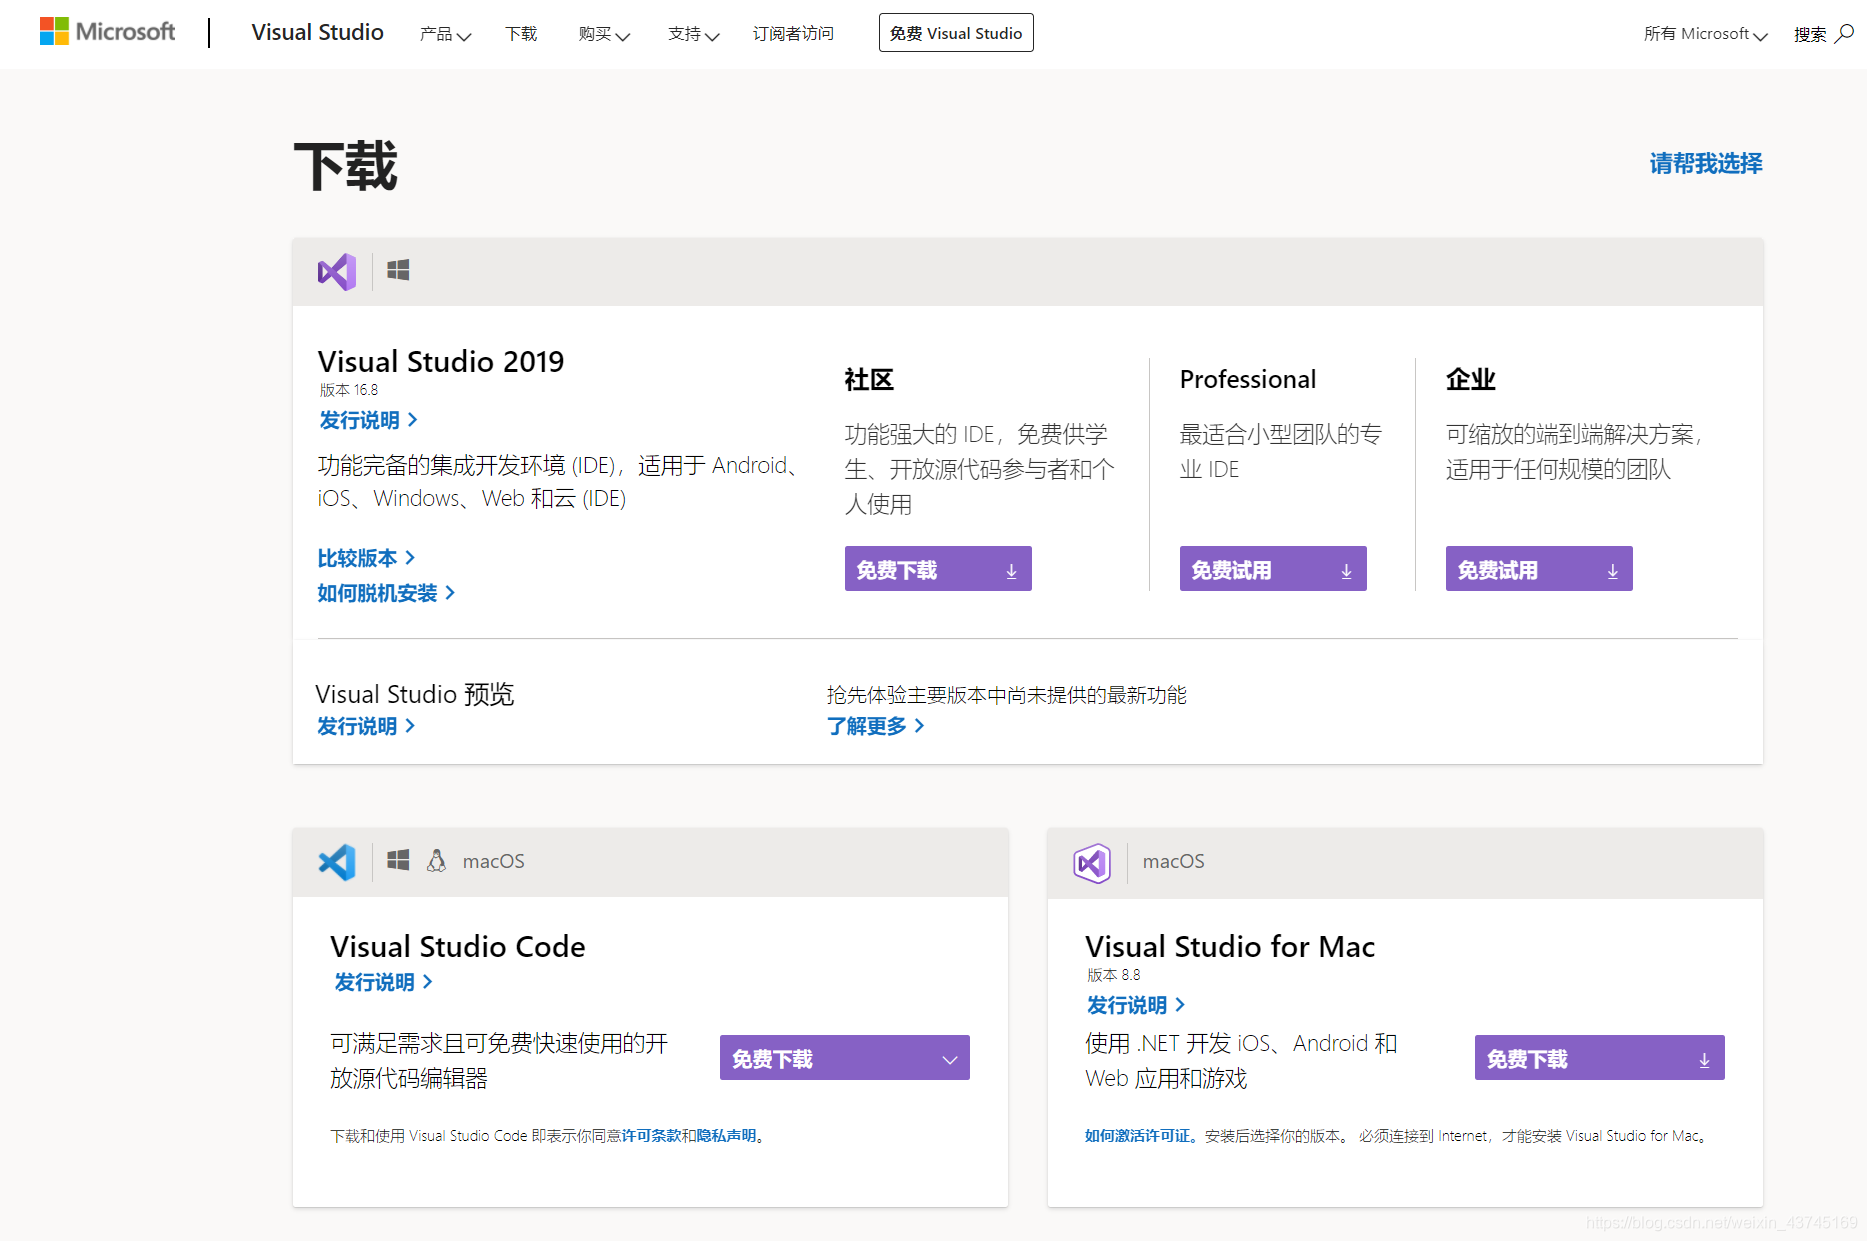Click the Visual Studio for Mac logo
Image resolution: width=1867 pixels, height=1241 pixels.
coord(1092,862)
